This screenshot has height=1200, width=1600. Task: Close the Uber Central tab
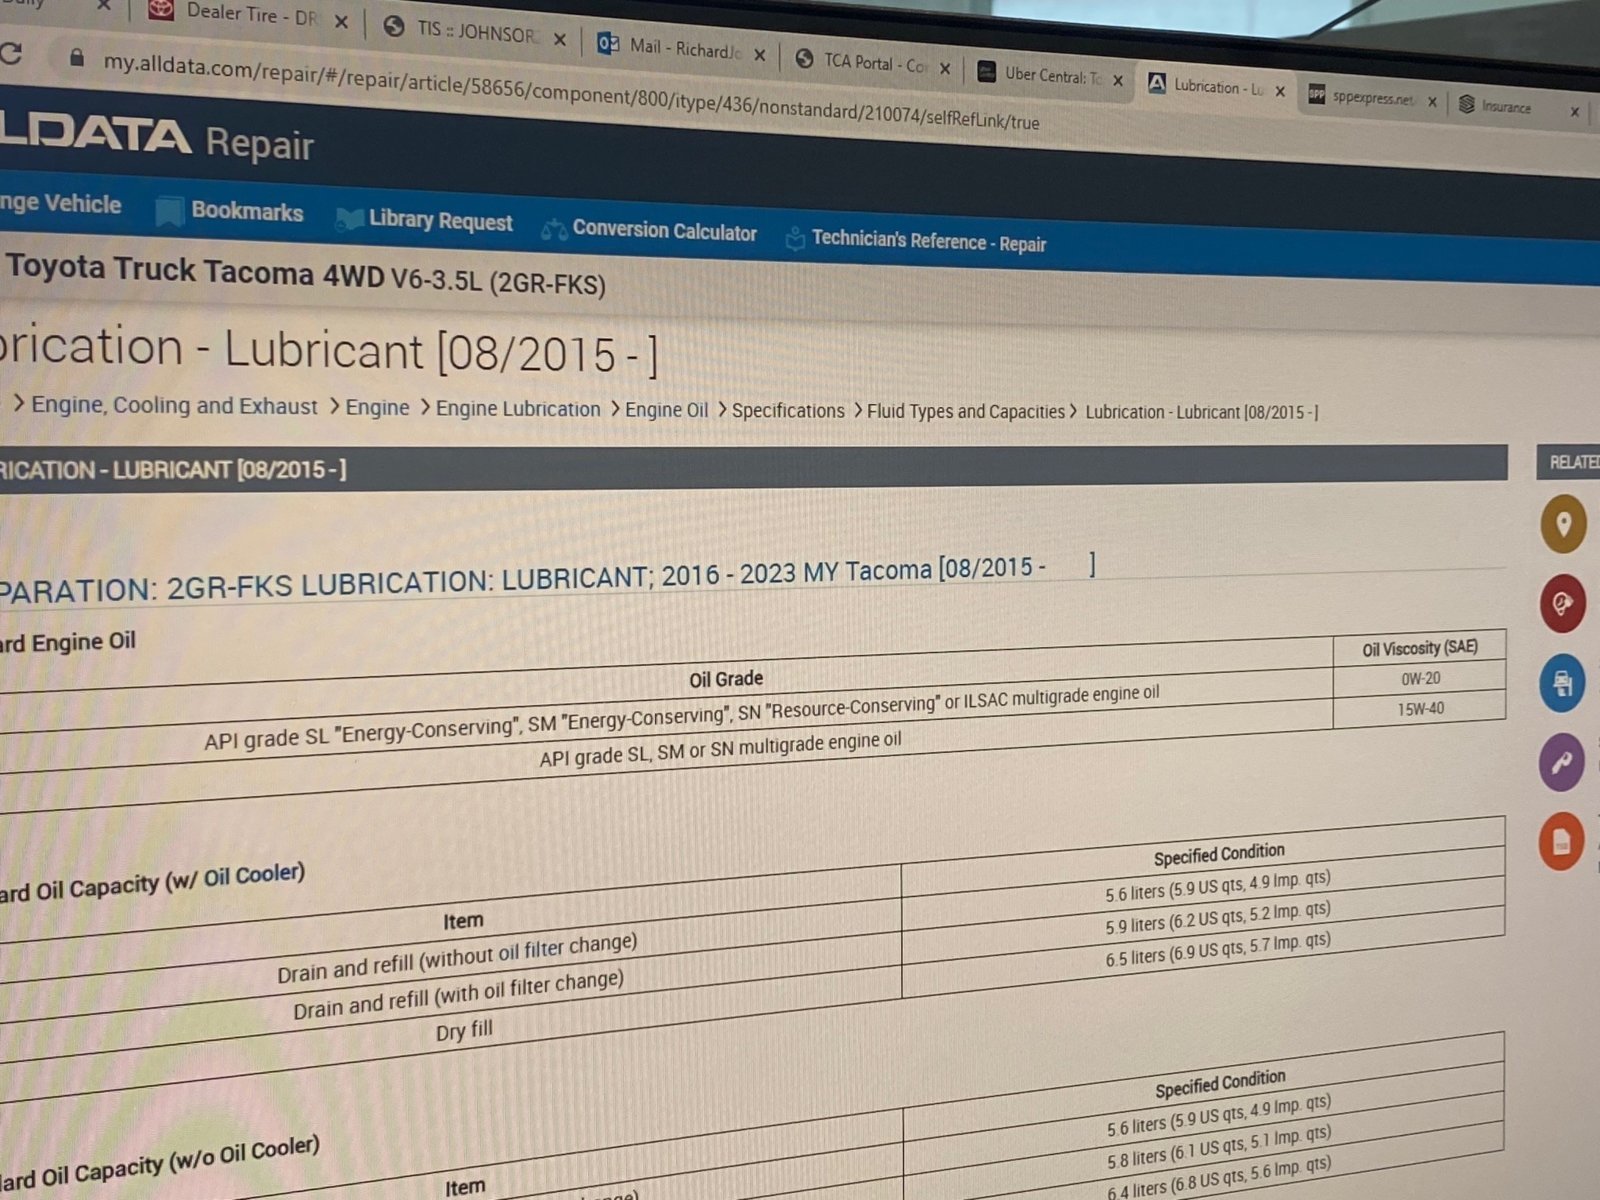[x=1118, y=80]
